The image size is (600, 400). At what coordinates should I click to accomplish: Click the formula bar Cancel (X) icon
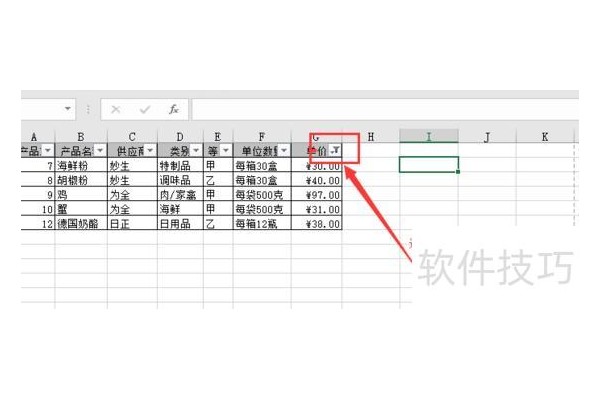(116, 110)
